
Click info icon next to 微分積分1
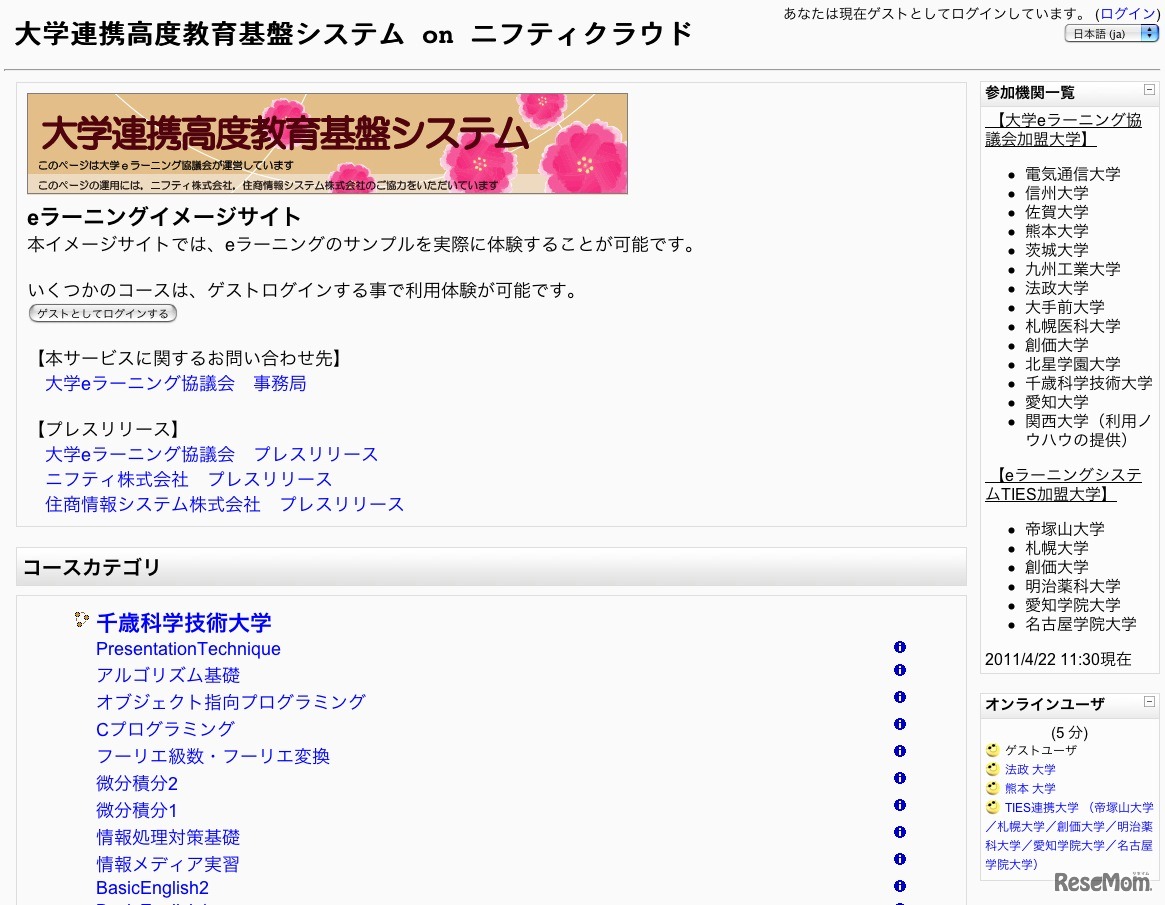tap(899, 805)
